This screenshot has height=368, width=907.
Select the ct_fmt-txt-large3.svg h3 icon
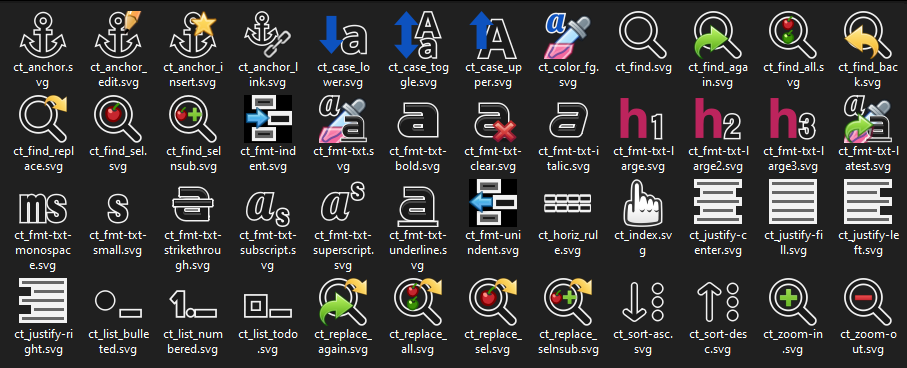pos(792,119)
